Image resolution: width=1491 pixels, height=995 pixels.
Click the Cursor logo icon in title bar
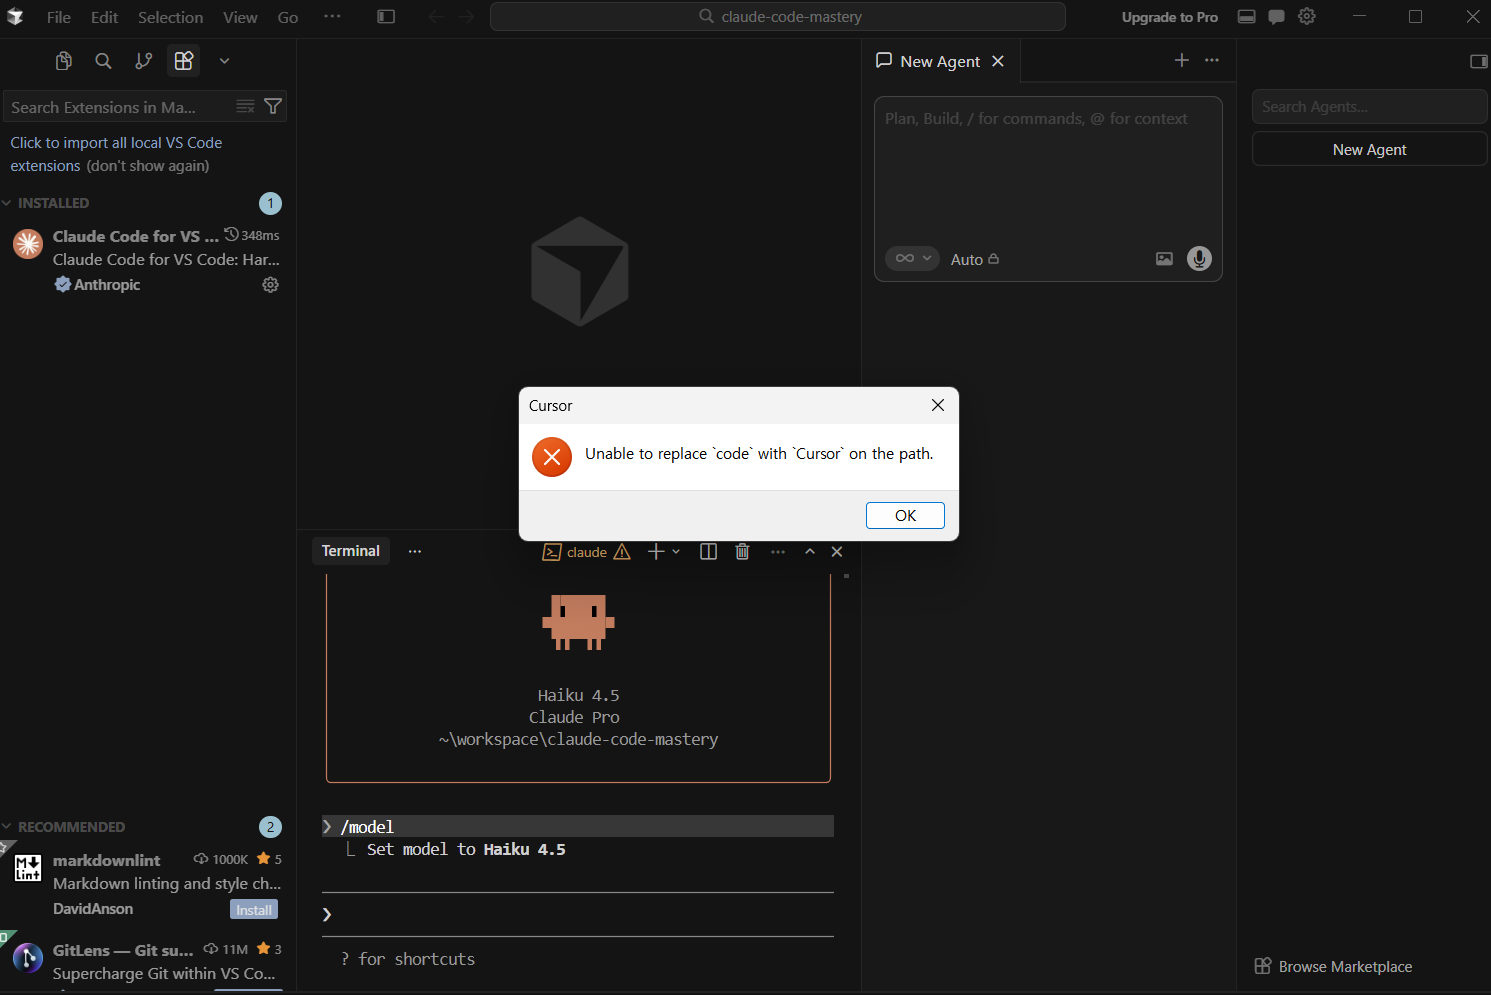coord(15,17)
